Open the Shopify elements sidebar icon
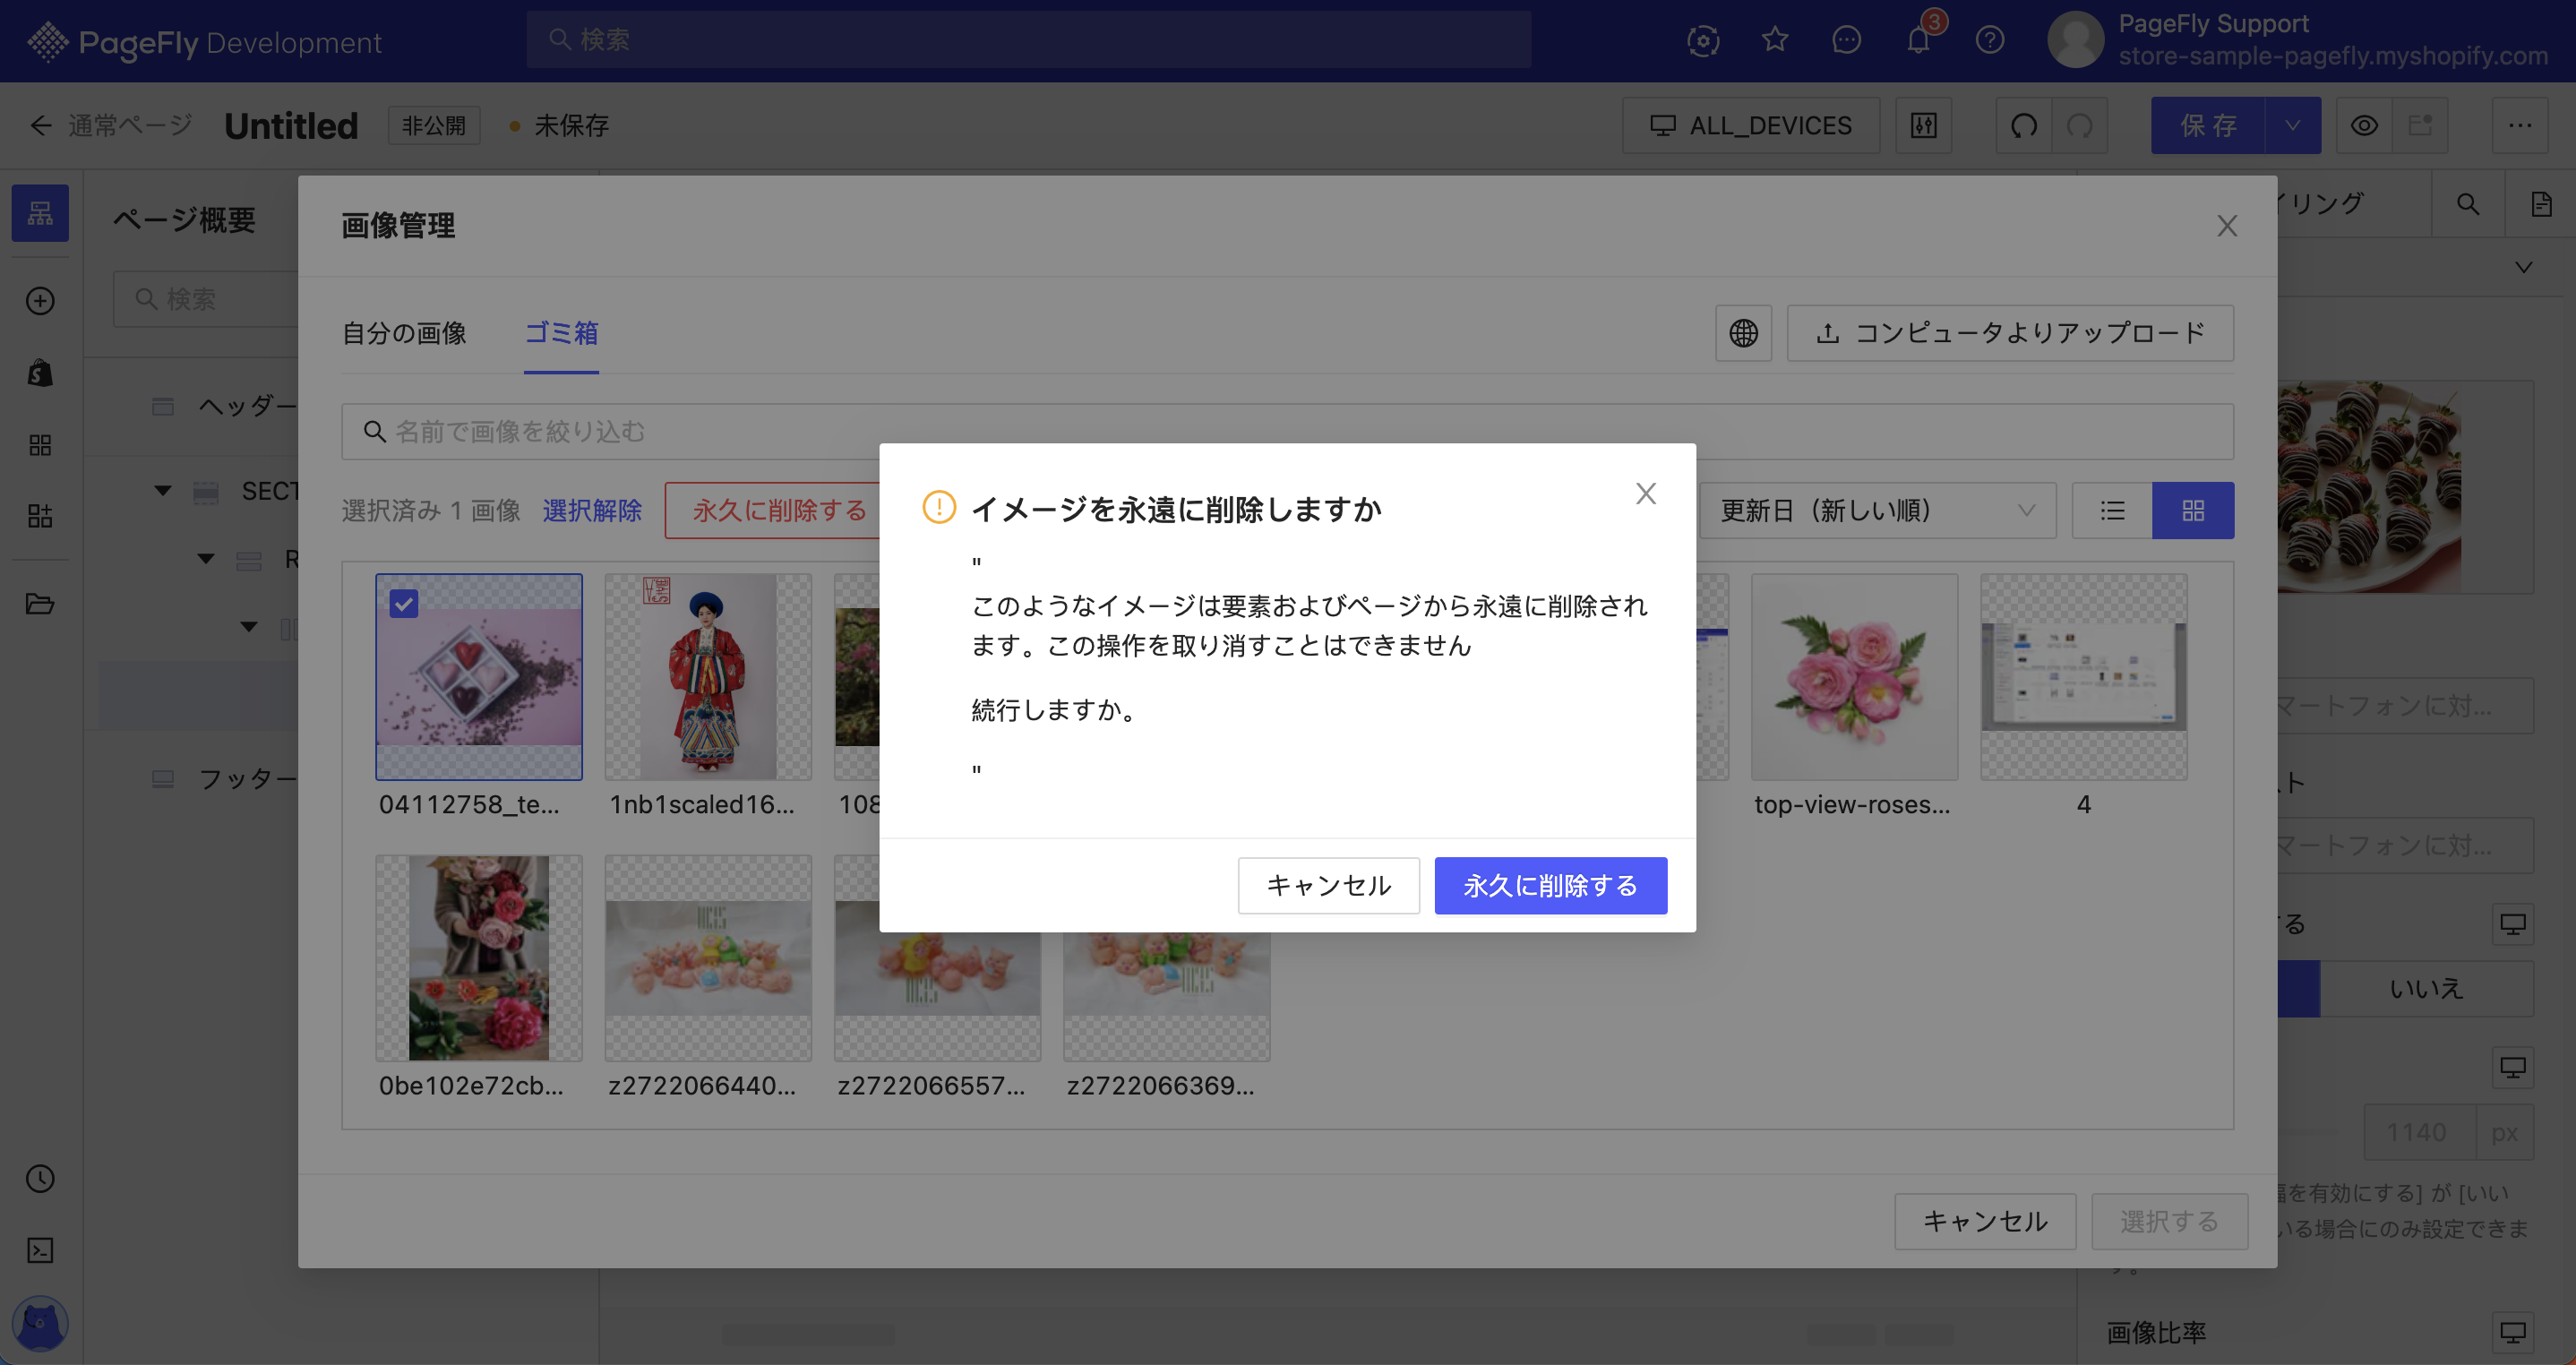Screen dimensions: 2576x1365 coord(40,372)
